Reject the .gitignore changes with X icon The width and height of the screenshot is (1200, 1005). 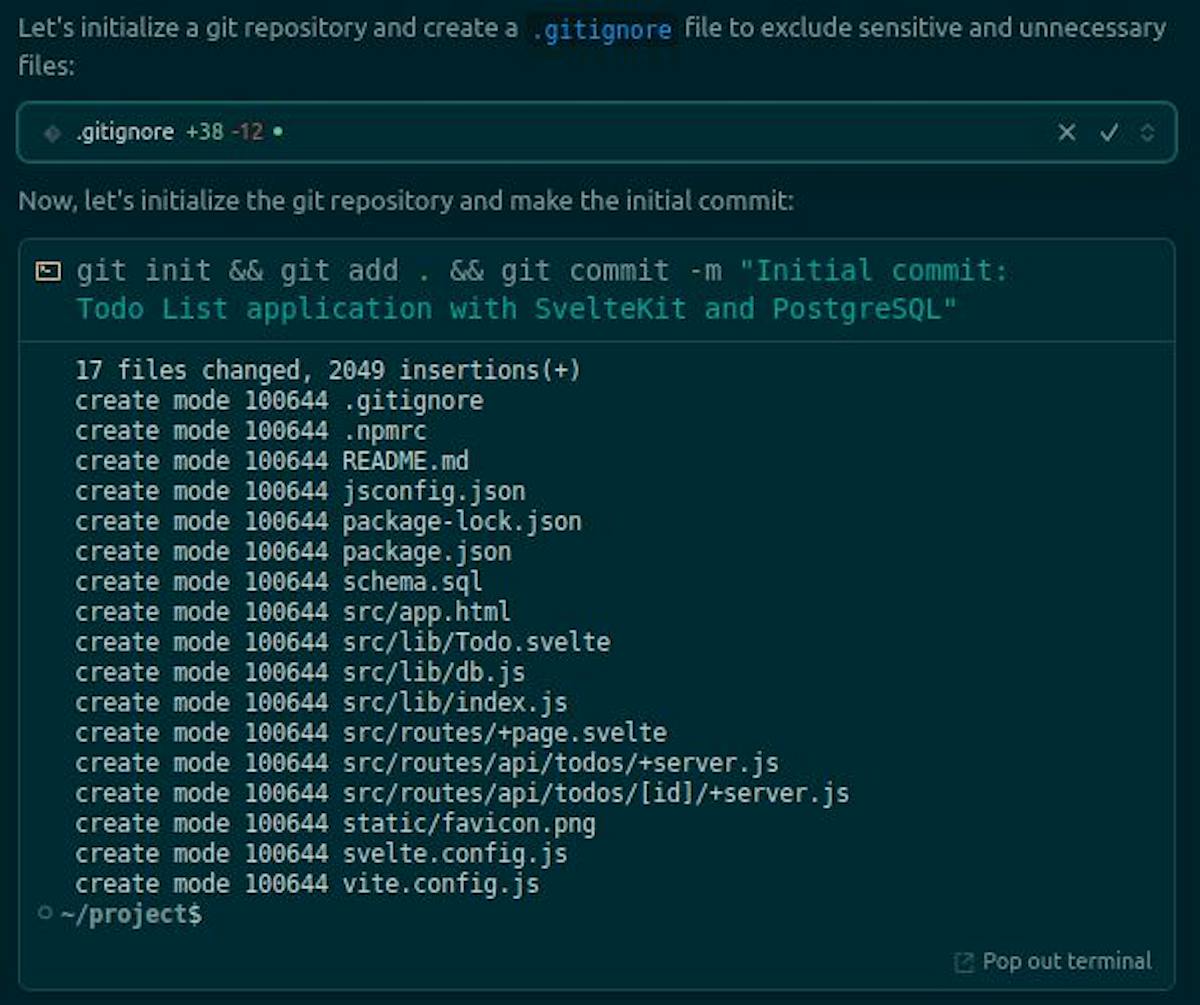coord(1067,132)
